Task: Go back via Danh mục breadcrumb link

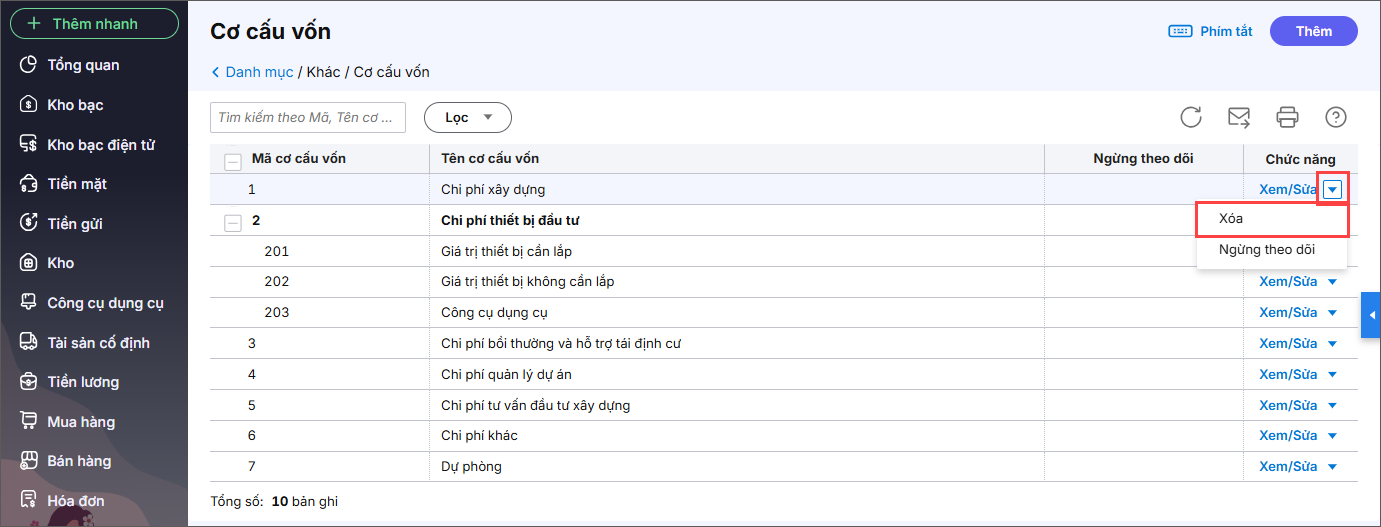Action: pyautogui.click(x=259, y=72)
